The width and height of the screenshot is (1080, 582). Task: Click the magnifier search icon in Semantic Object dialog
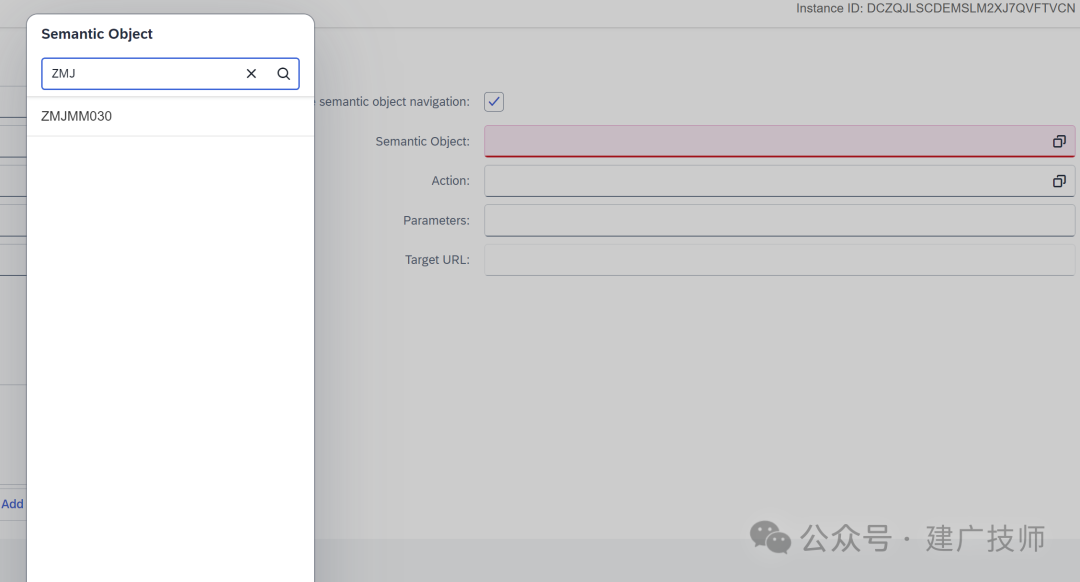(x=283, y=74)
